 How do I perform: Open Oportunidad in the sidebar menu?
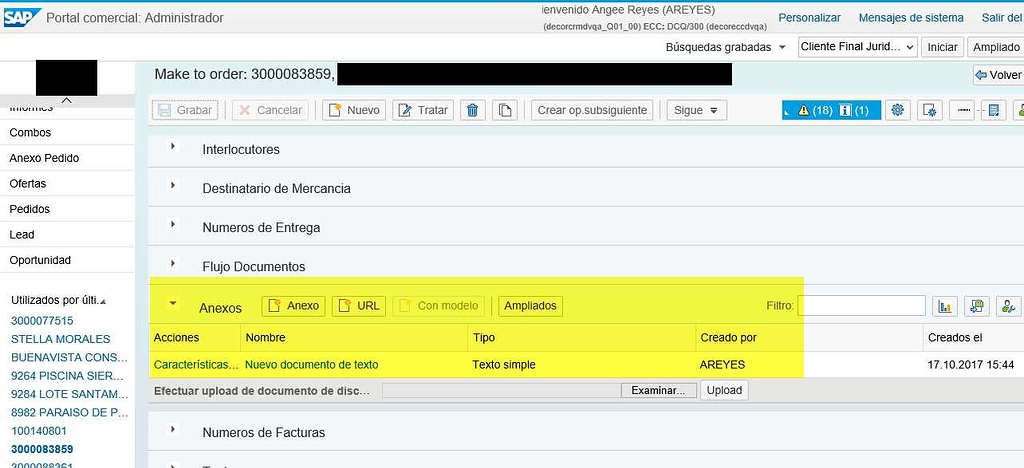[x=40, y=260]
